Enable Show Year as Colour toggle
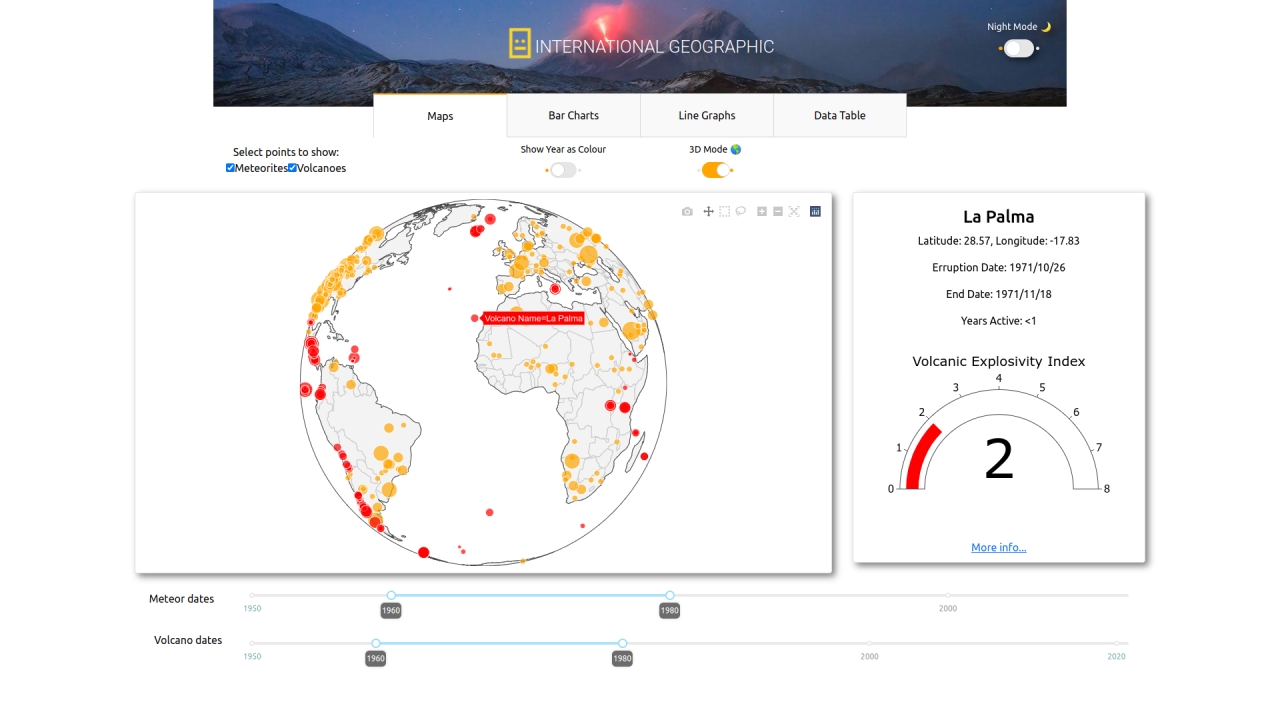The height and width of the screenshot is (720, 1280). 563,170
